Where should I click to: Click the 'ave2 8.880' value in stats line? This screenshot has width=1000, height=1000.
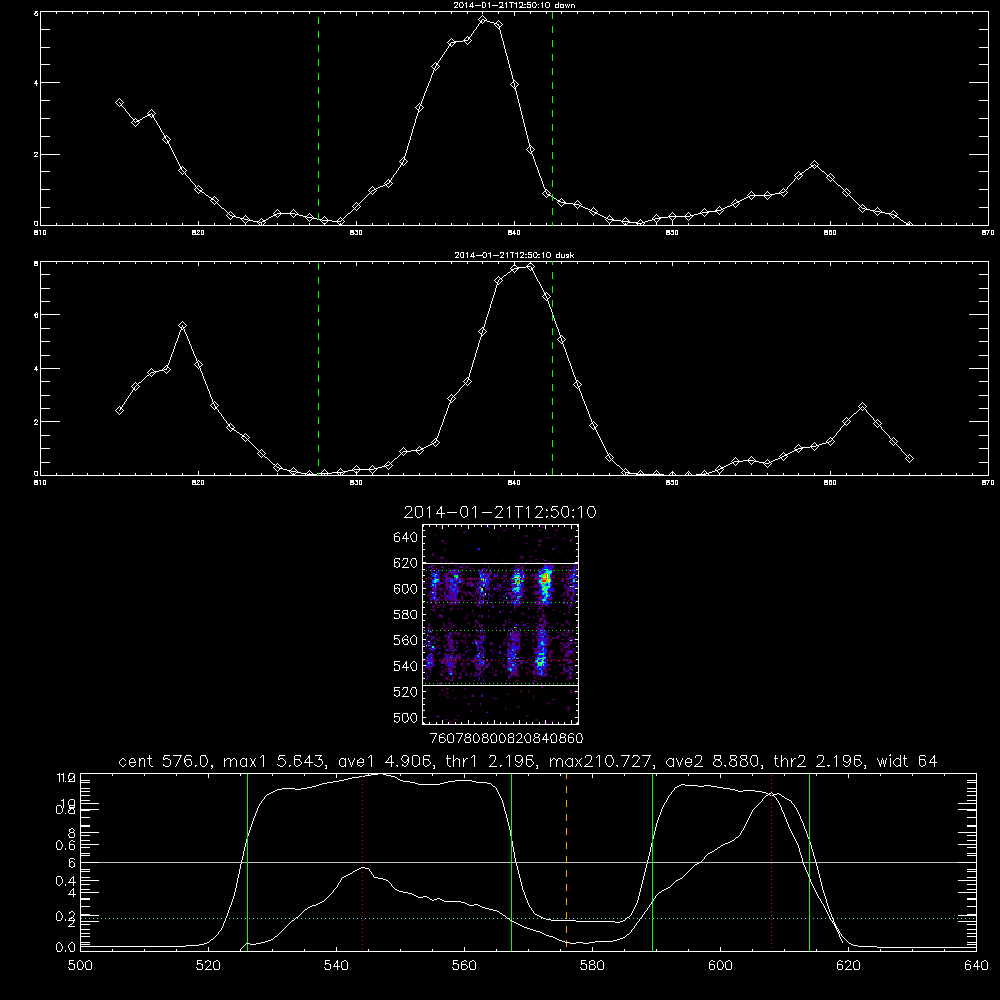point(712,761)
